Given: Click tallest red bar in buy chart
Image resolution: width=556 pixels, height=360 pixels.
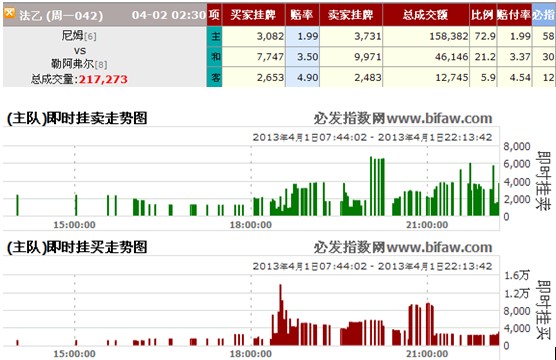Looking at the screenshot, I should [x=280, y=315].
